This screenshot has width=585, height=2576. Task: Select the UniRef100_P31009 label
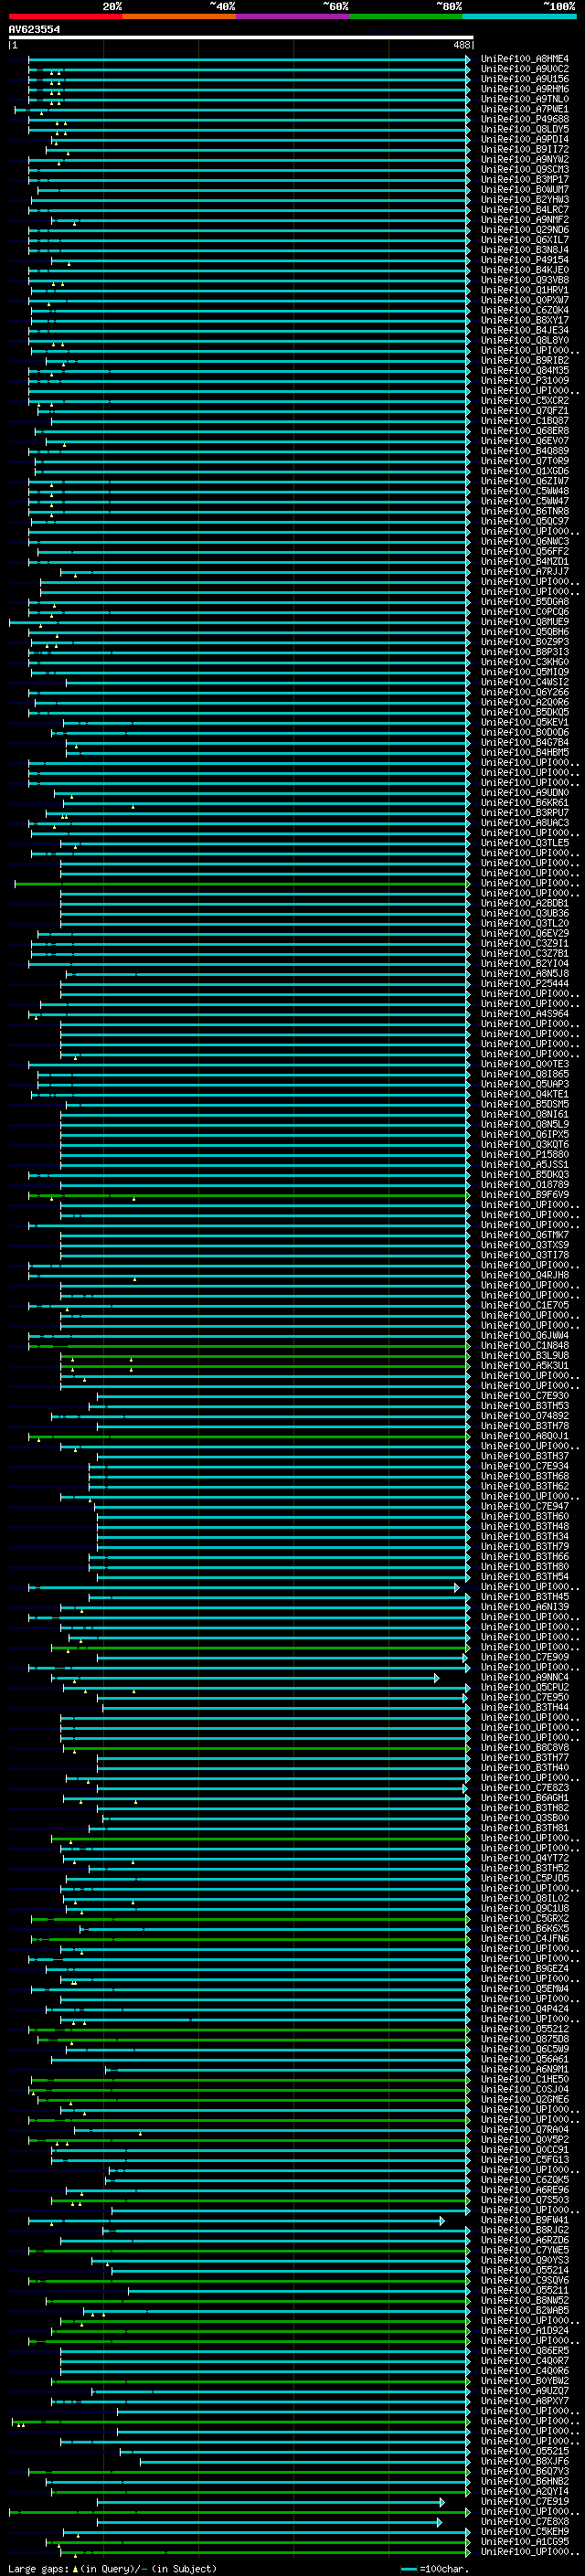click(x=524, y=380)
